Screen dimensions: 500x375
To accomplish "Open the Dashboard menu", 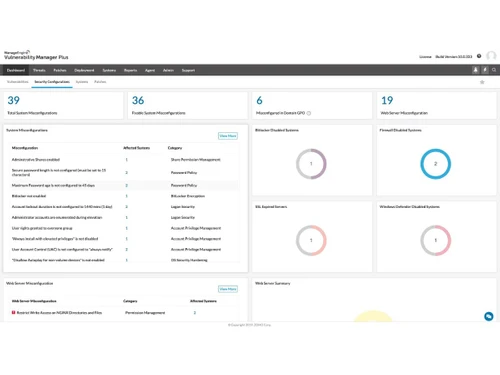I will (16, 70).
